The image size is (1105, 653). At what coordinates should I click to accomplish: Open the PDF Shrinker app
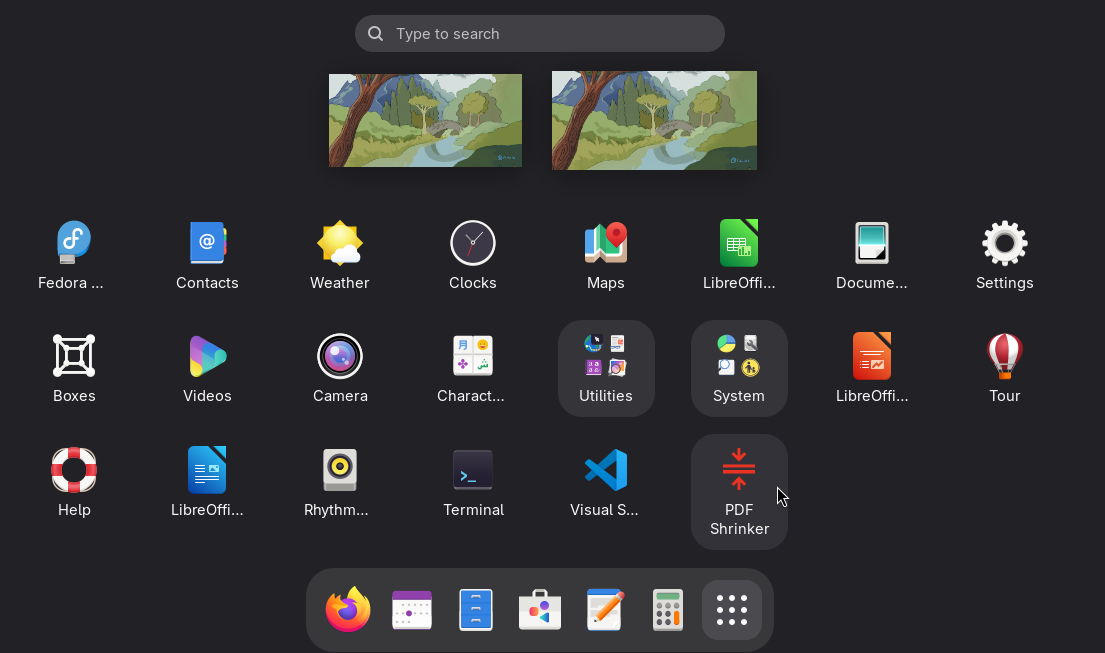point(738,491)
